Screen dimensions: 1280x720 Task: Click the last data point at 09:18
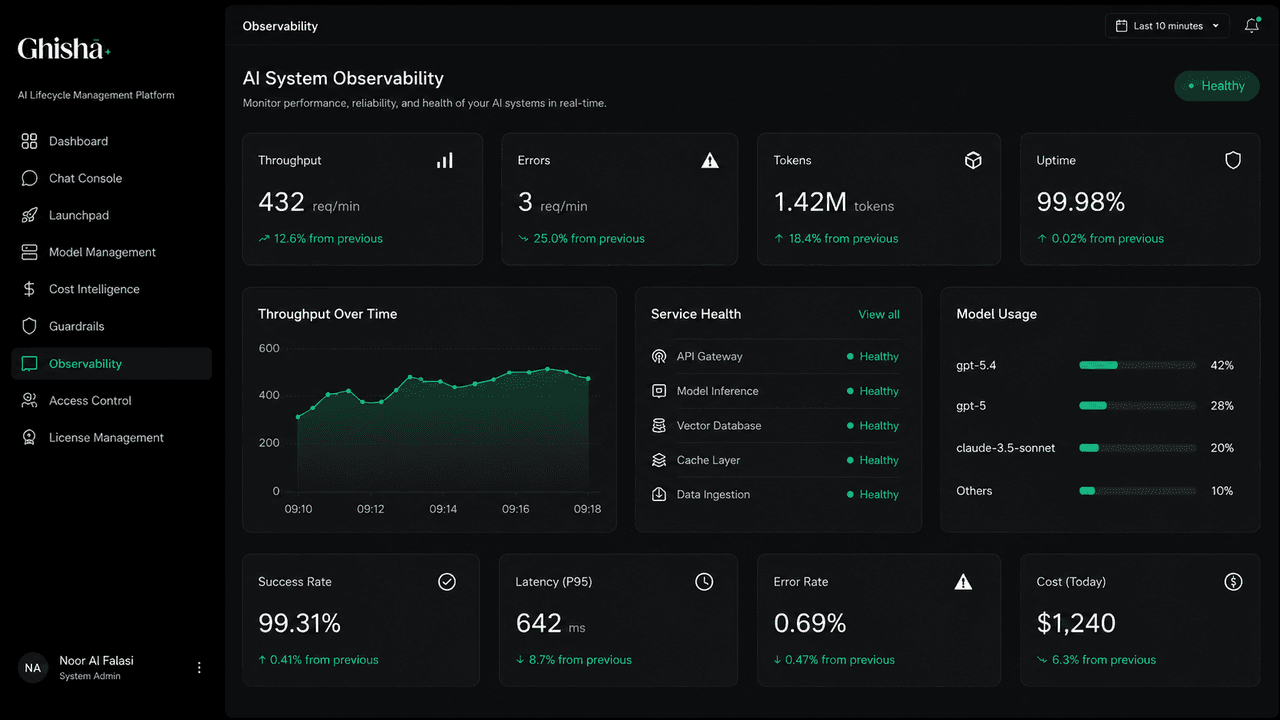(x=588, y=379)
